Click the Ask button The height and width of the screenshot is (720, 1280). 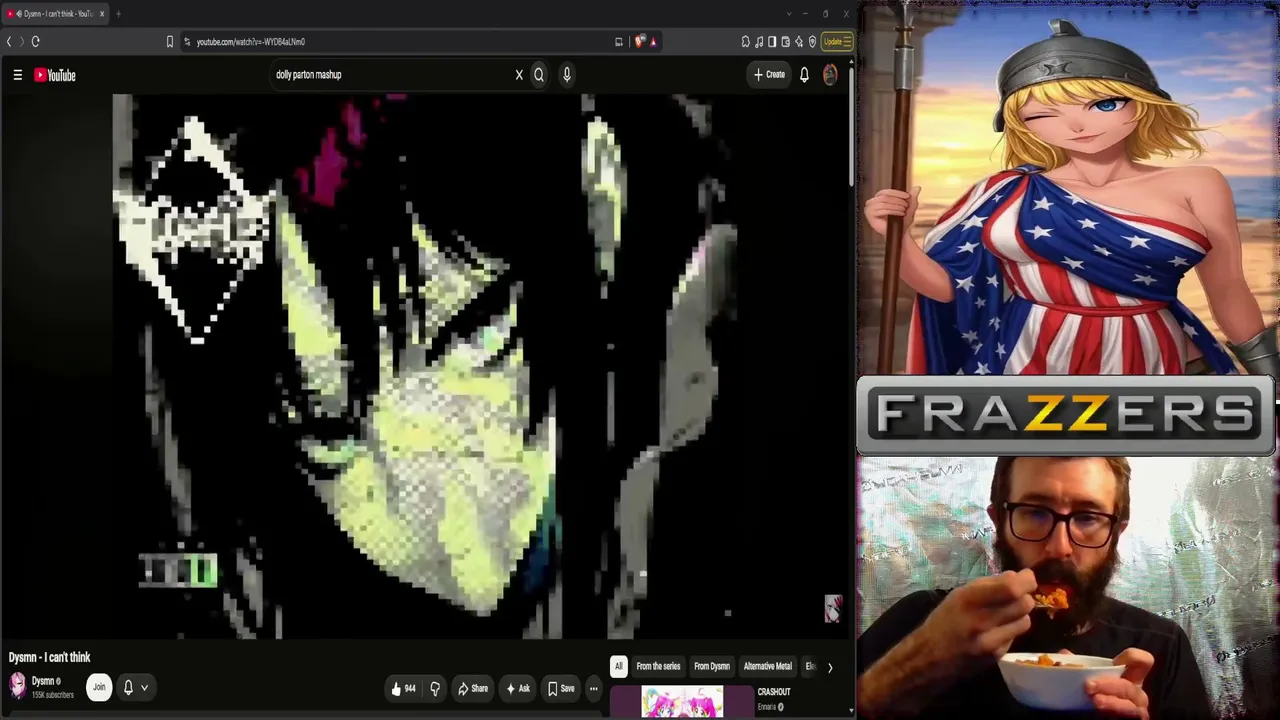[x=518, y=688]
